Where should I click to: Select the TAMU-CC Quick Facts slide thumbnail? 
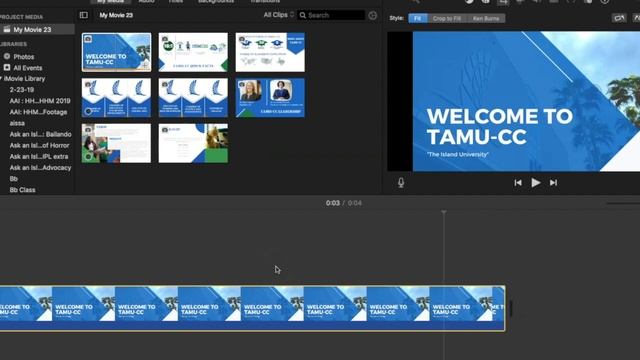(193, 52)
